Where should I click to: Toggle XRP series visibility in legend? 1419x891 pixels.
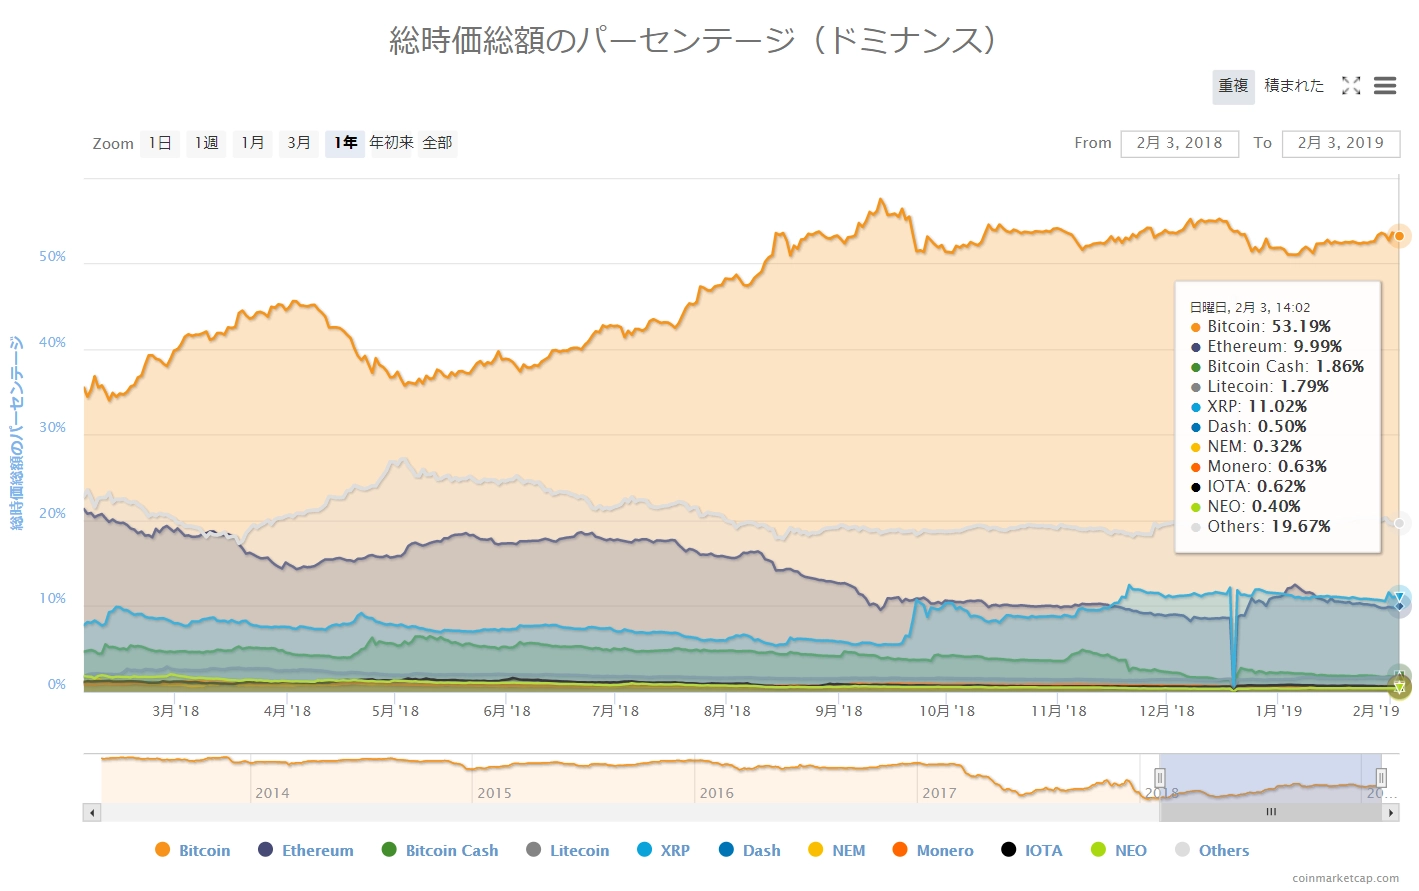point(663,850)
